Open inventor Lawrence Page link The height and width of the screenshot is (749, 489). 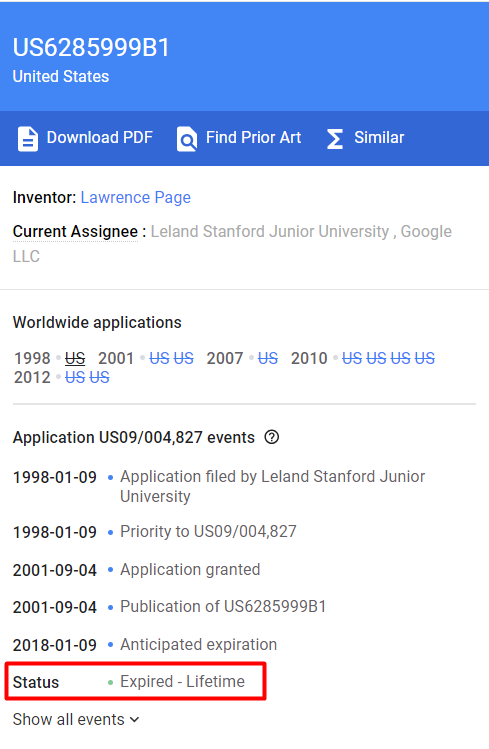click(136, 197)
